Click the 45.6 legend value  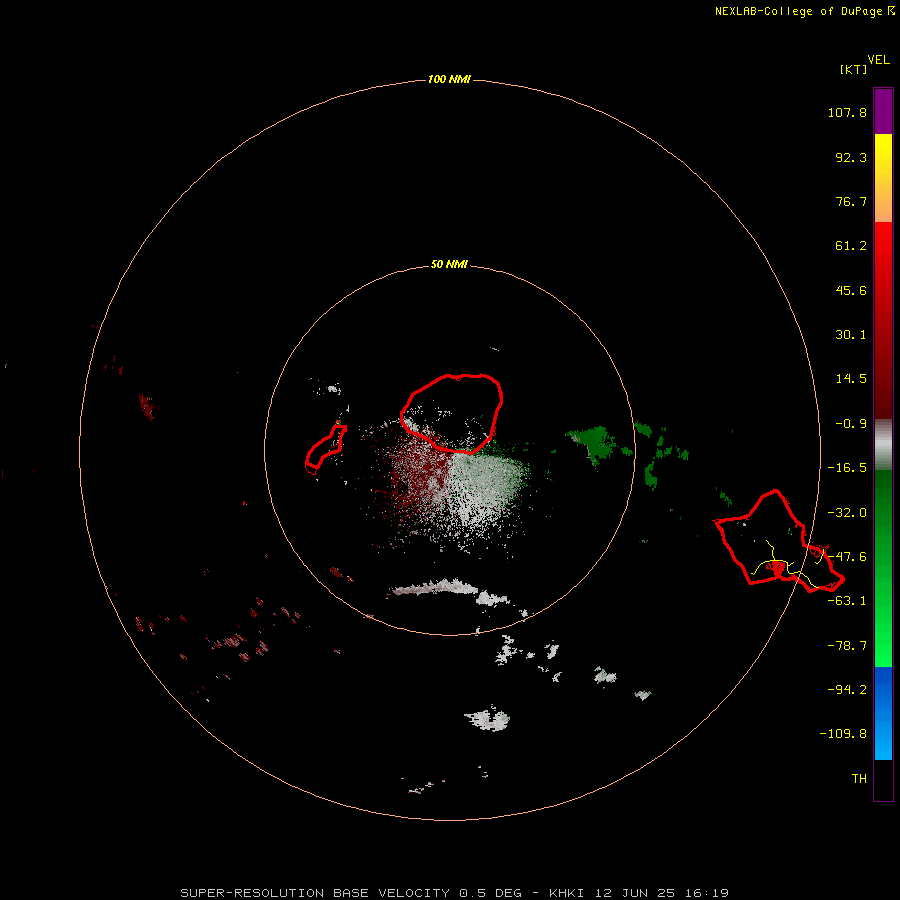(851, 290)
